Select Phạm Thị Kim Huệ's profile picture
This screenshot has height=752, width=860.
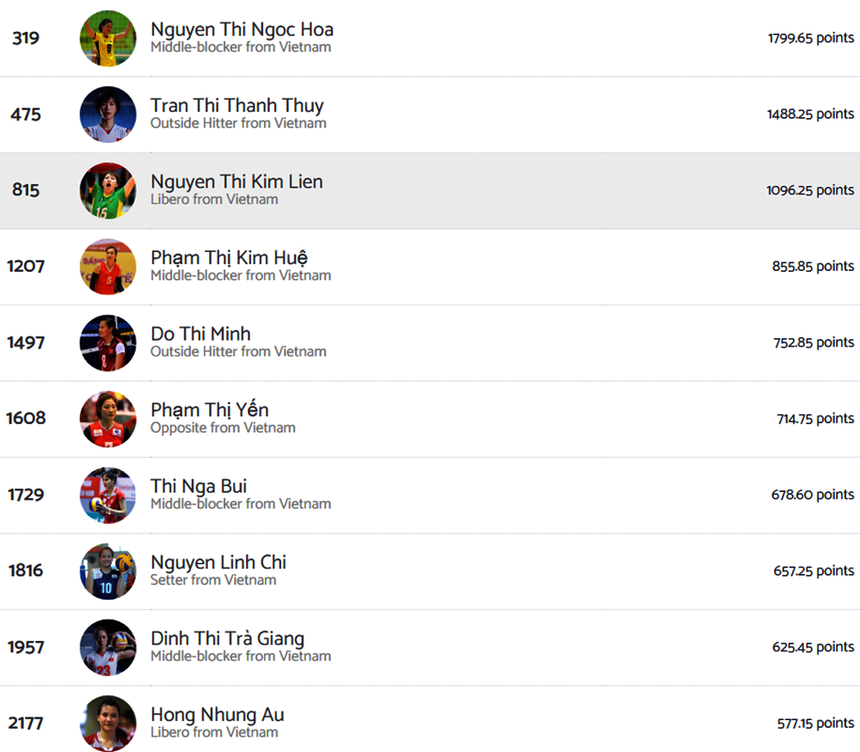click(x=108, y=267)
